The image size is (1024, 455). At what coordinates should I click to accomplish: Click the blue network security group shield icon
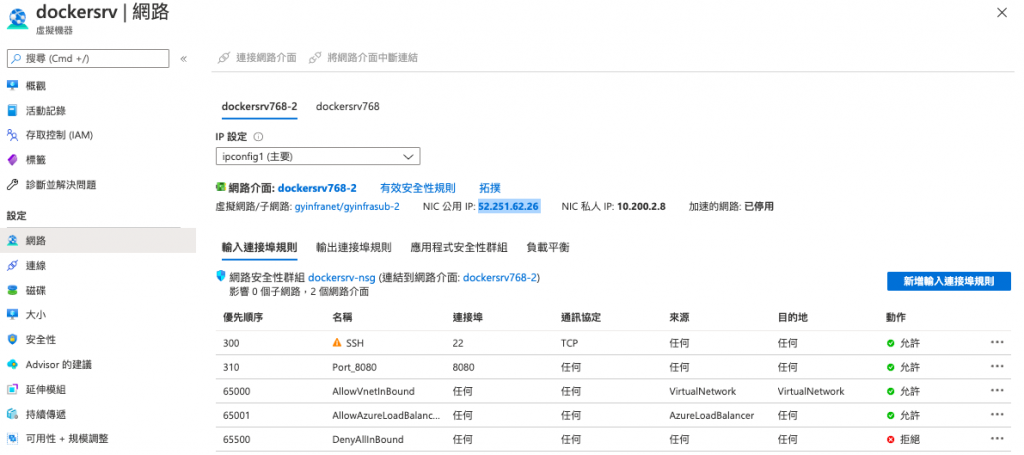[x=221, y=276]
